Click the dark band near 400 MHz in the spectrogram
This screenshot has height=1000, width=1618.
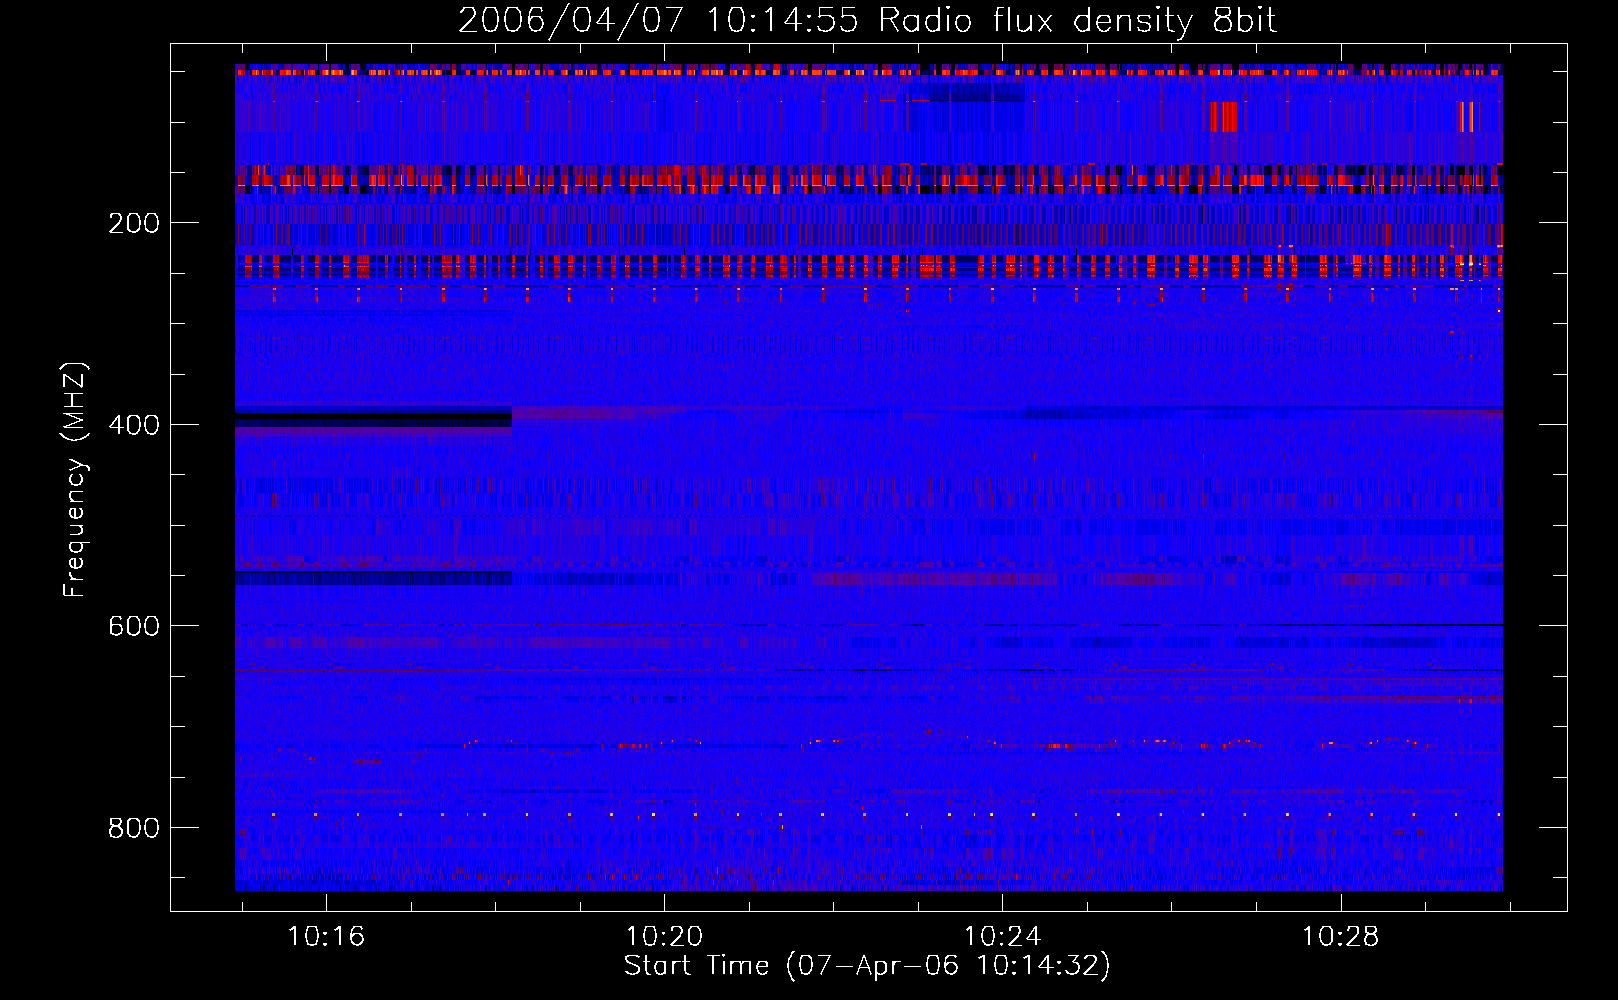(x=373, y=418)
